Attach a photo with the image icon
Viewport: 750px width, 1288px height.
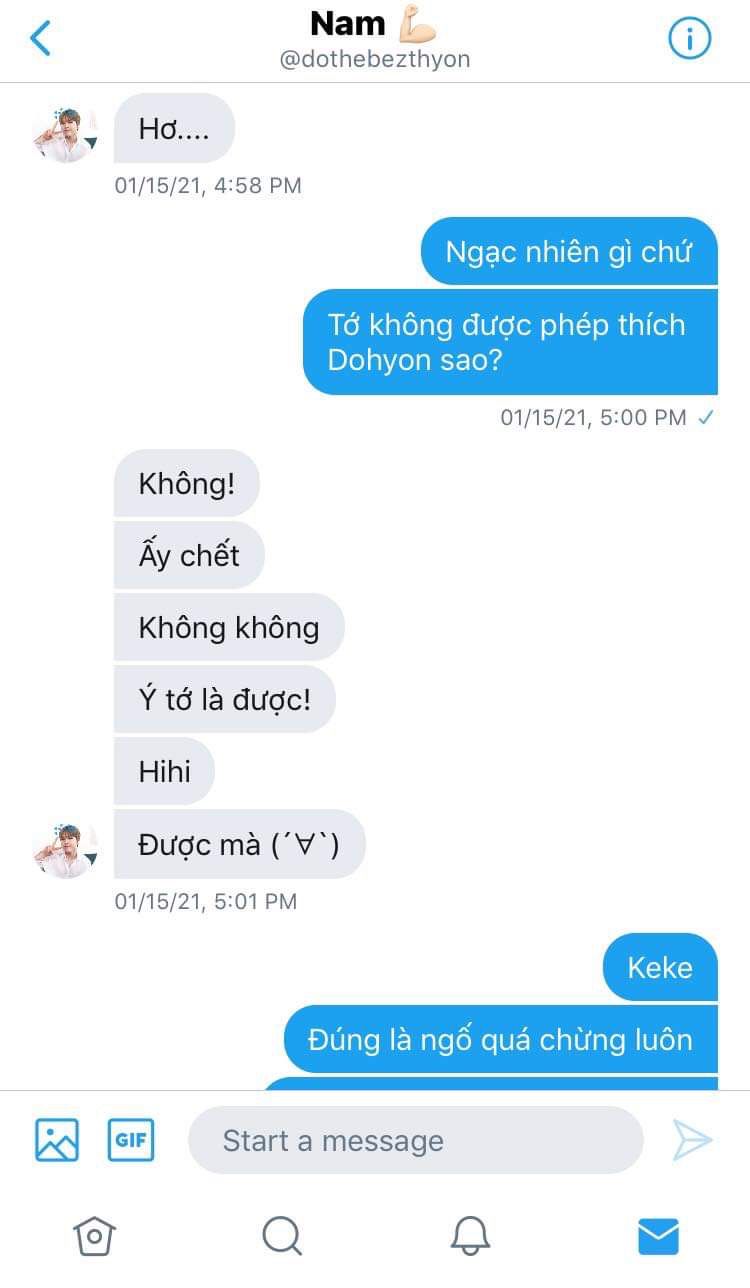[x=57, y=1139]
